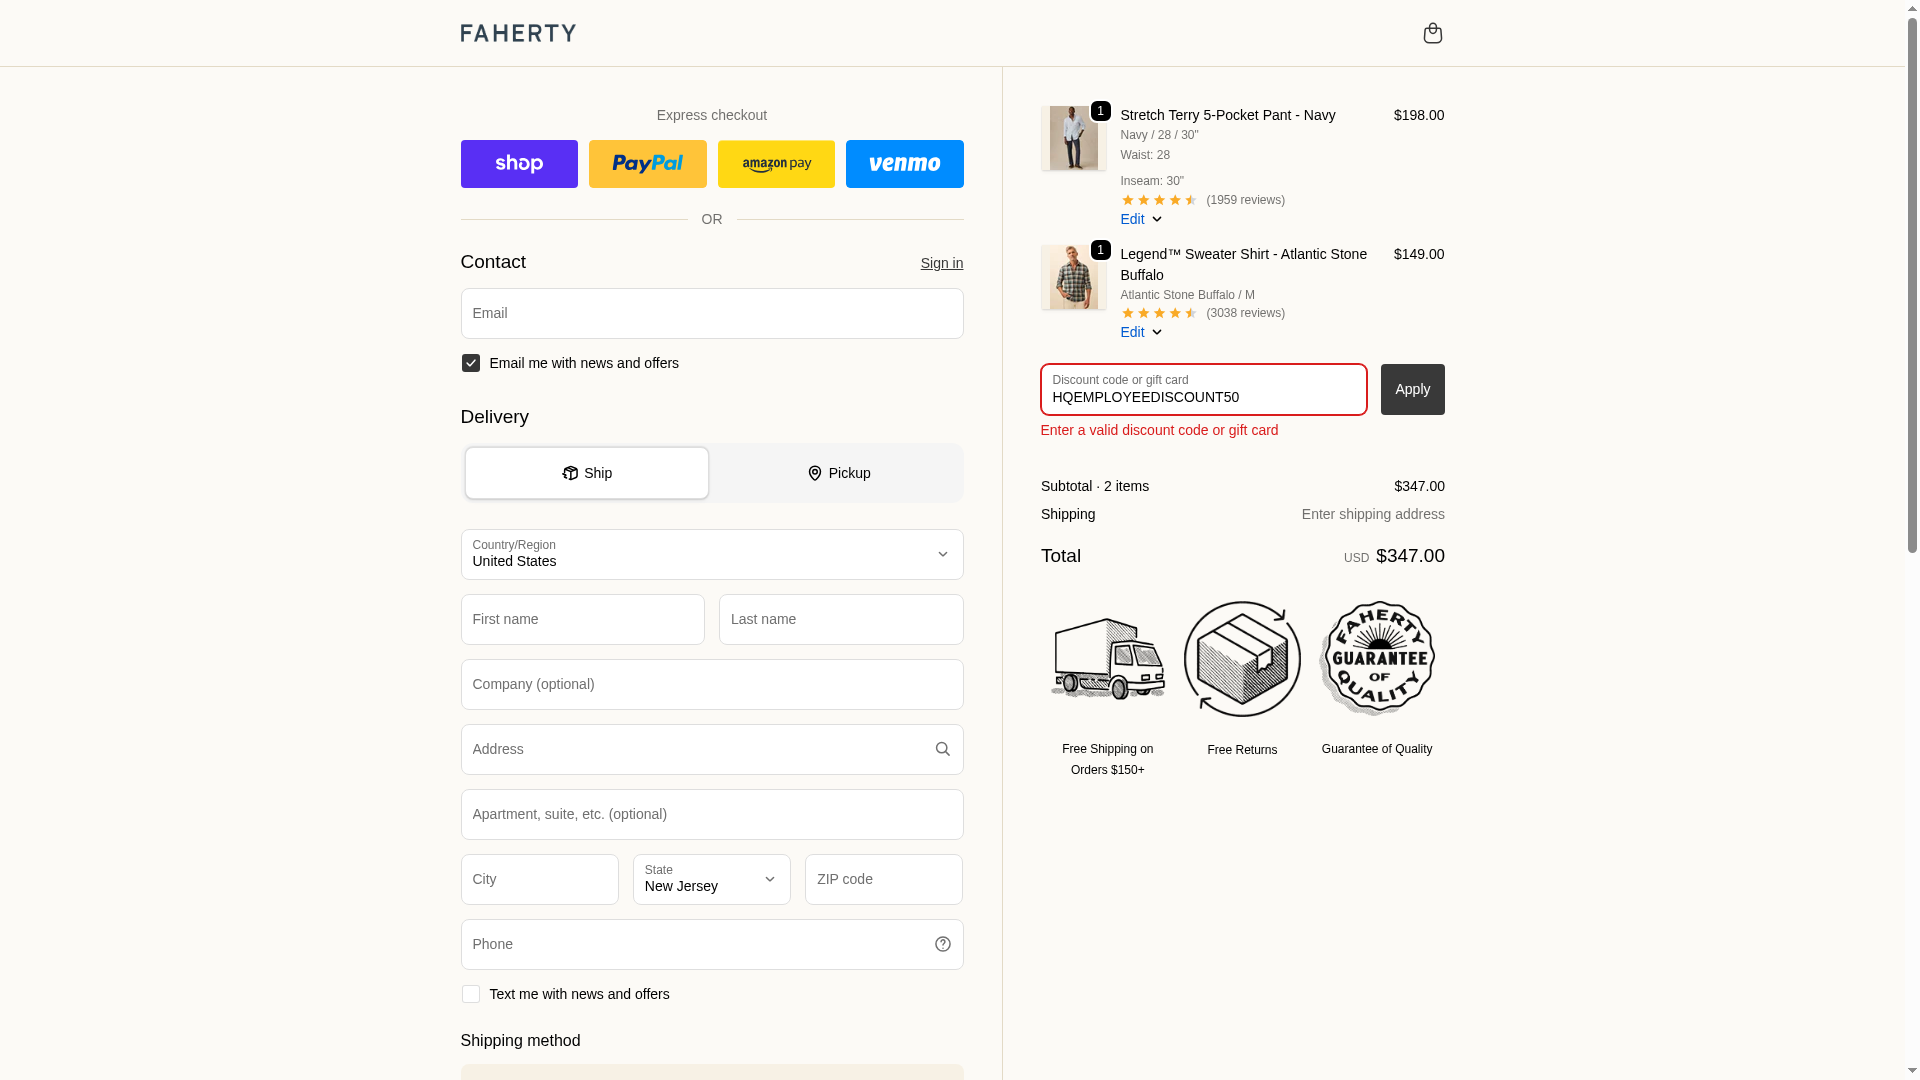
Task: Select the Ship delivery option
Action: [x=587, y=473]
